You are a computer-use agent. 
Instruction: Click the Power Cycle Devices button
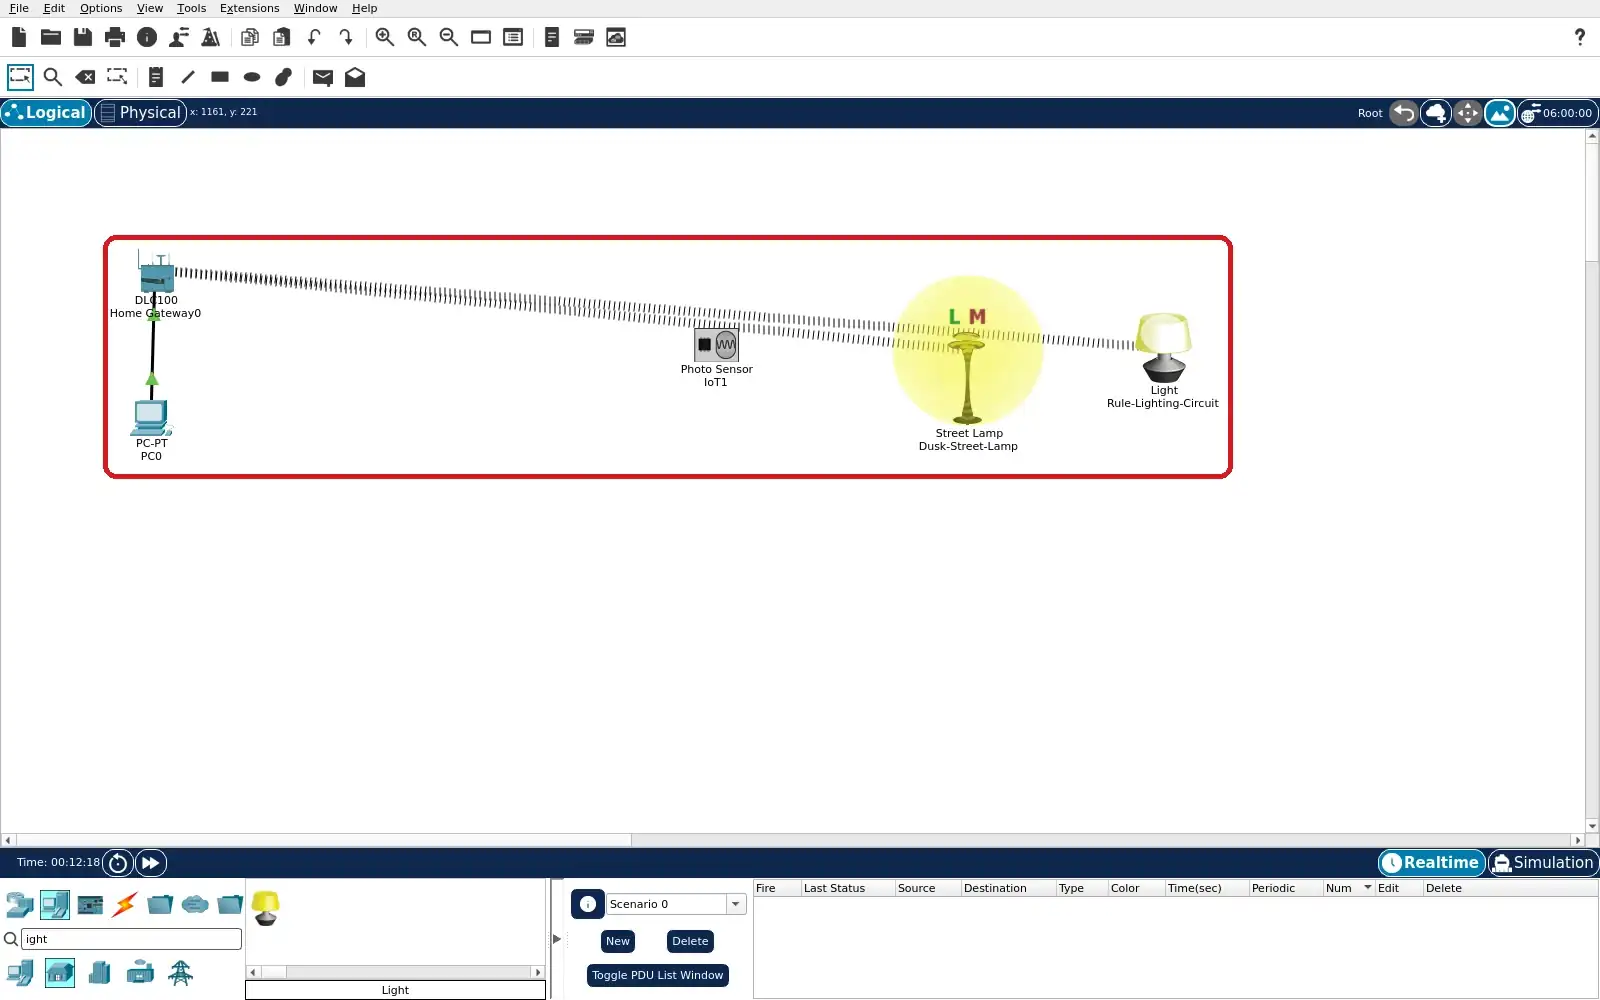tap(118, 863)
